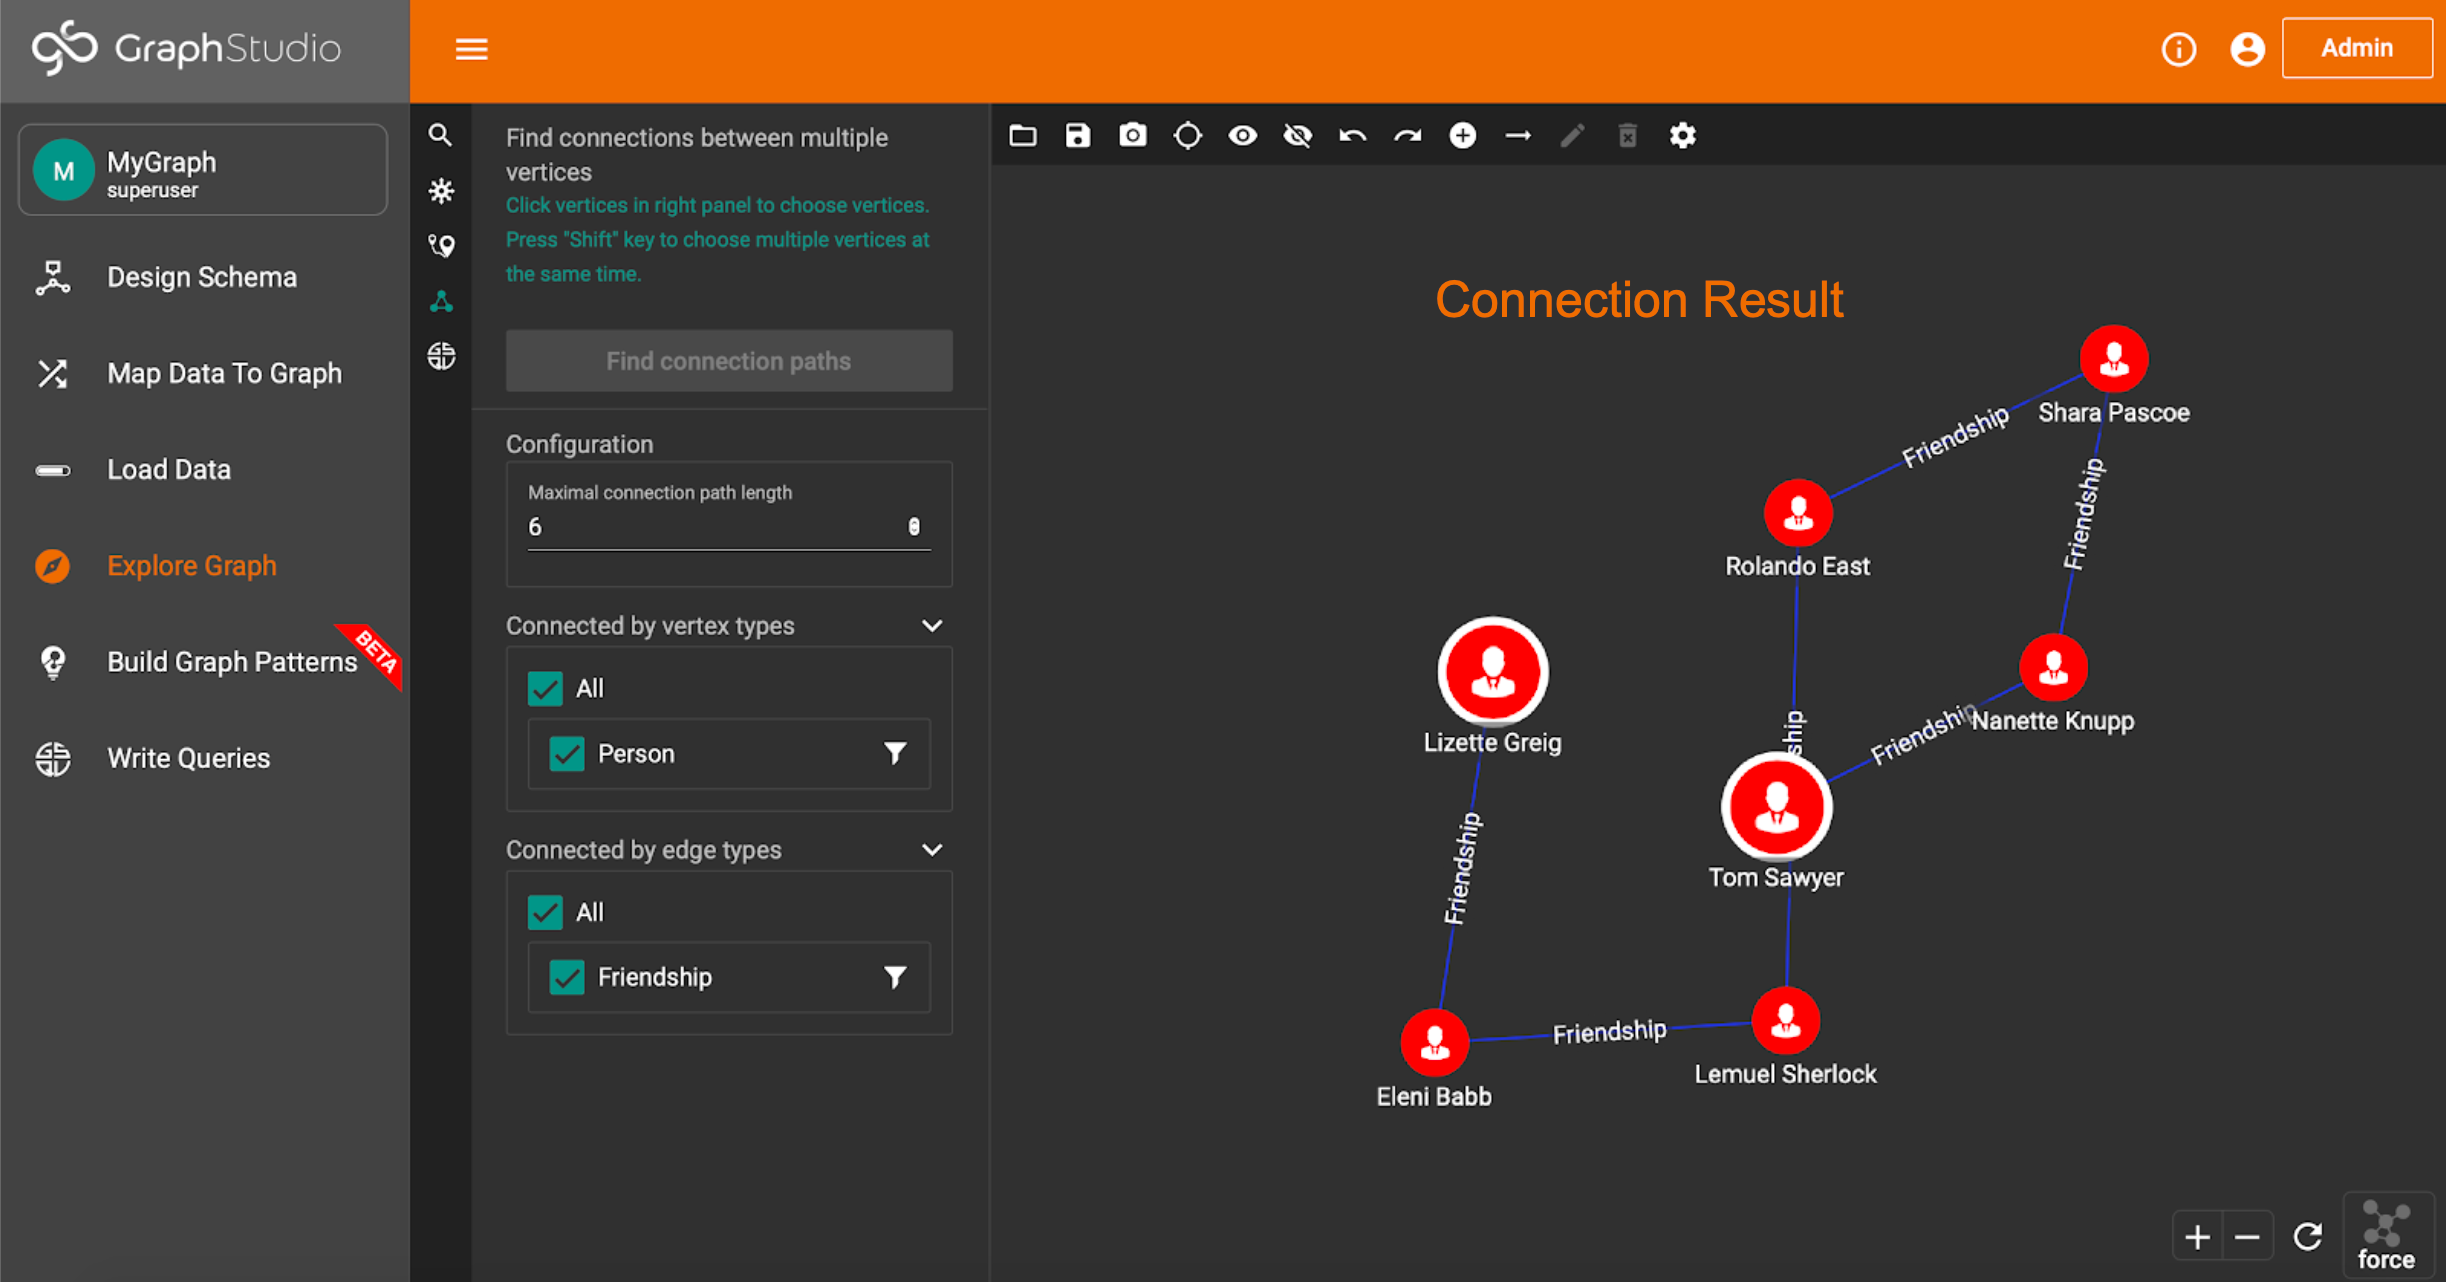Click the Maximal connection path length field
Screen dimensions: 2446x1282
coord(715,527)
